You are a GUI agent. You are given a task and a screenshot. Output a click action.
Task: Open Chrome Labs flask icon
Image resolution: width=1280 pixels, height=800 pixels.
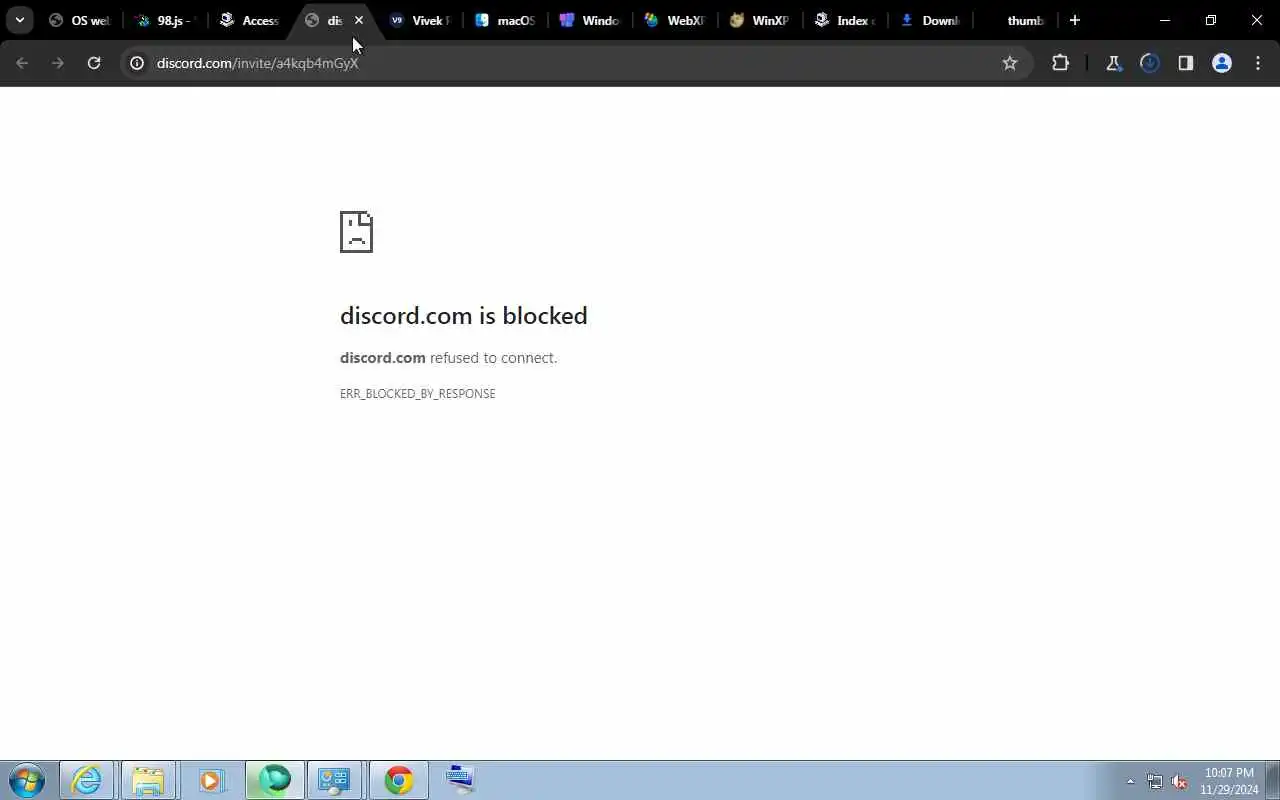point(1113,63)
